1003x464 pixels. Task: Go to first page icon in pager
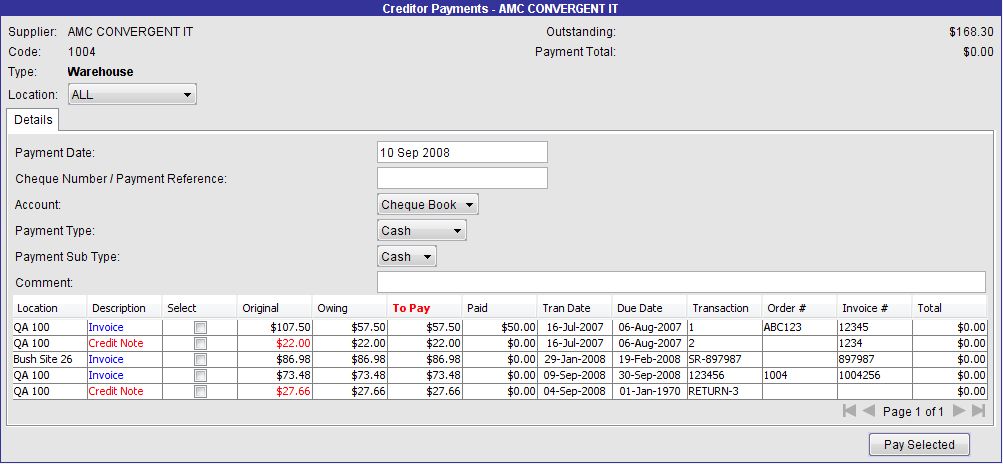click(849, 411)
